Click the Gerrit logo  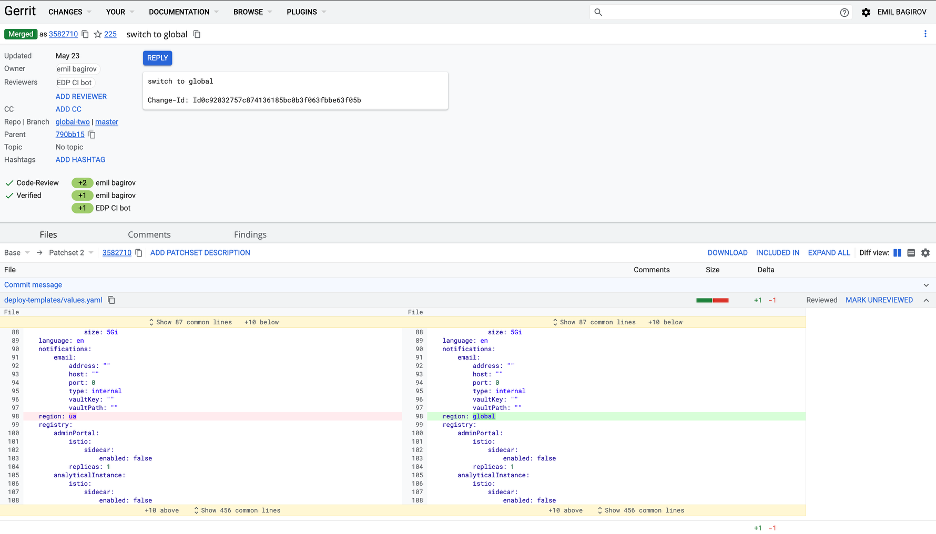tap(20, 11)
